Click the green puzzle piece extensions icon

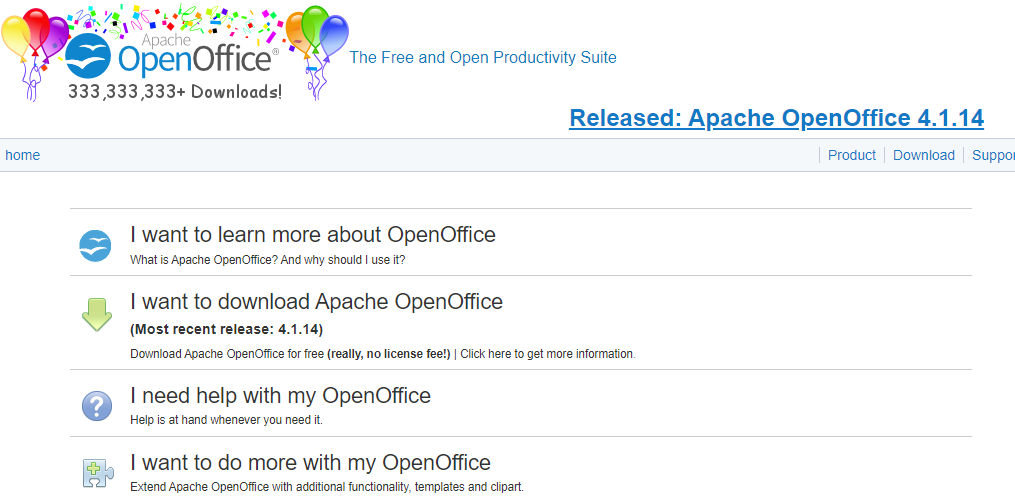click(96, 472)
